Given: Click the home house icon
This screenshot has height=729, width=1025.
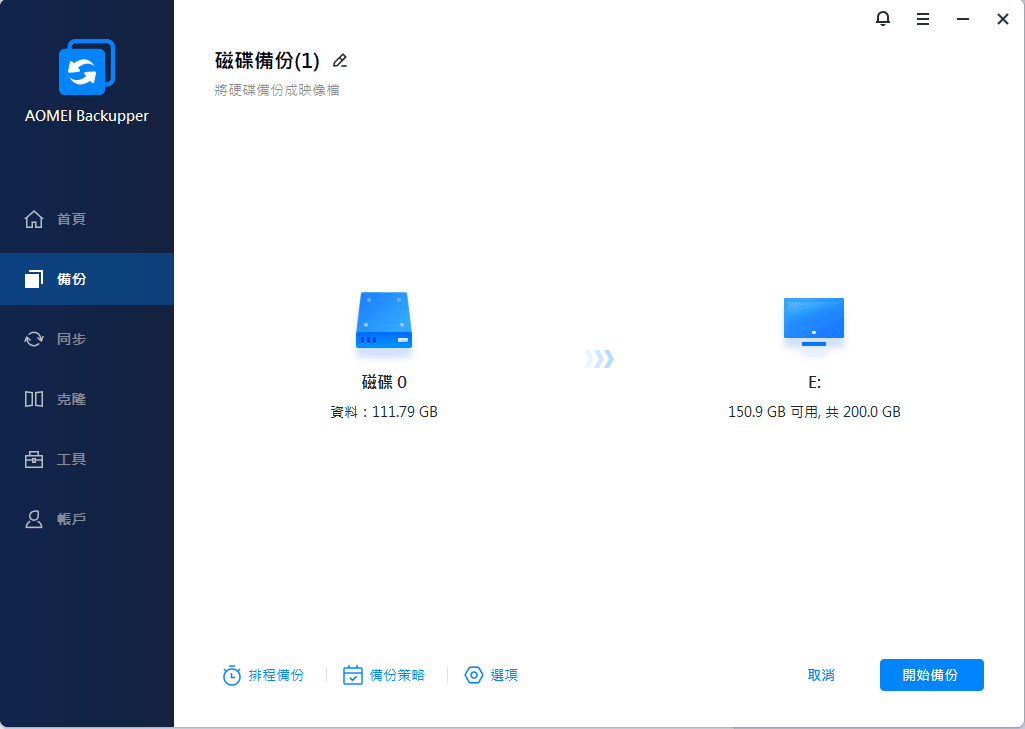Looking at the screenshot, I should [34, 219].
